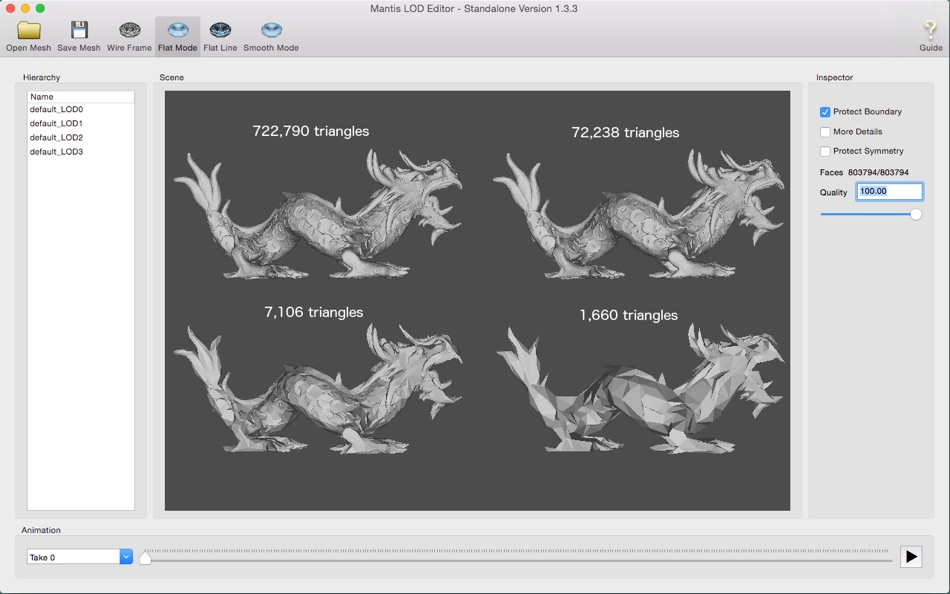Select default_LOD1 in the hierarchy
This screenshot has height=594, width=950.
click(x=57, y=124)
